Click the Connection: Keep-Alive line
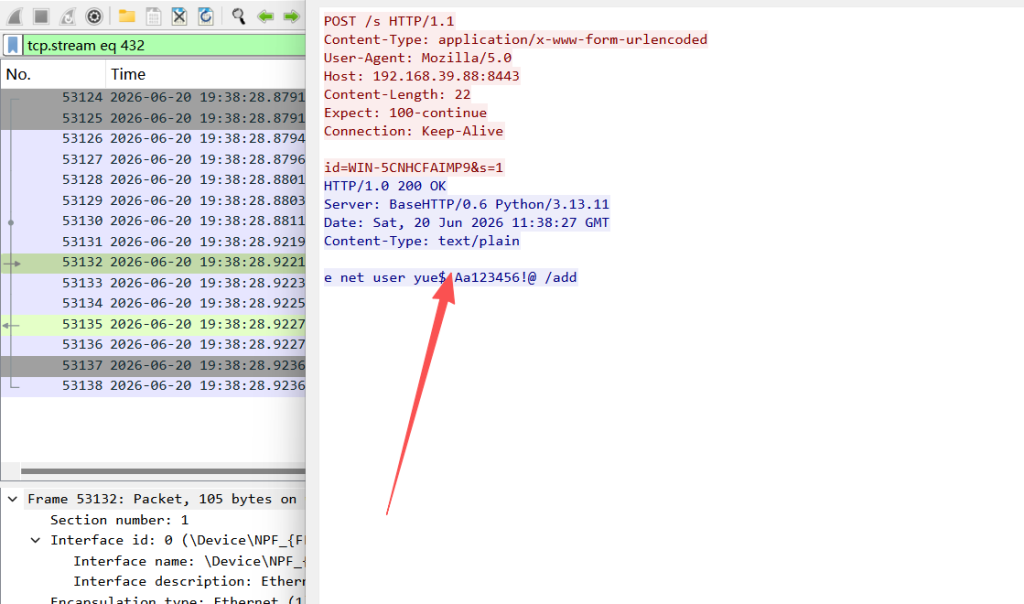The height and width of the screenshot is (604, 1024). tap(413, 131)
